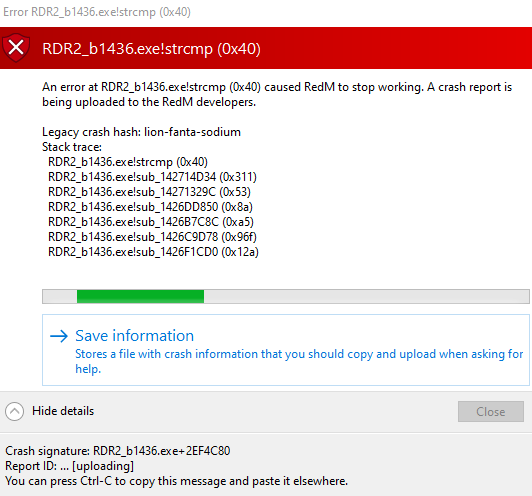Collapse details with the chevron circle icon
Image resolution: width=532 pixels, height=496 pixels.
tap(15, 412)
